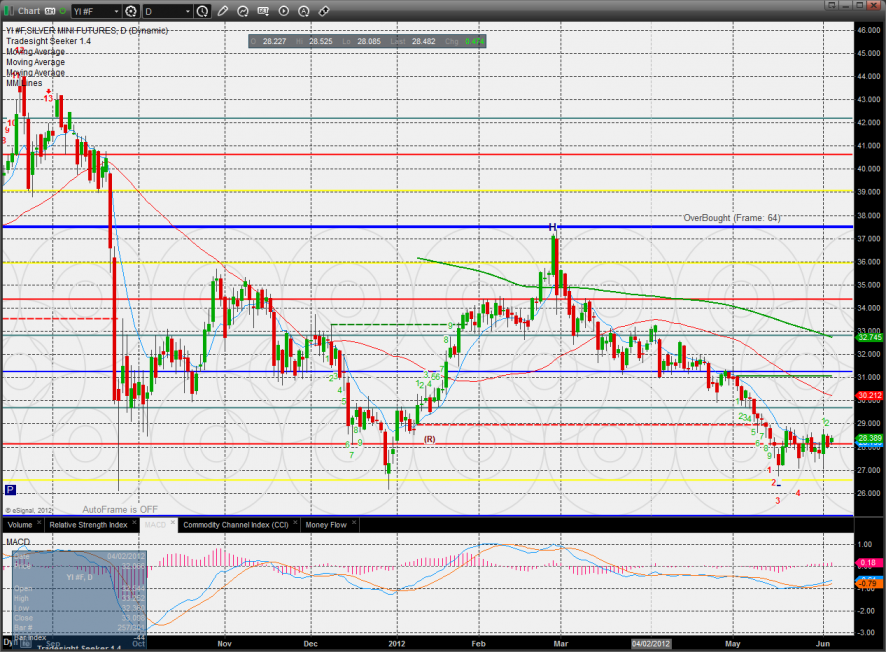Click the Tradesight Seeker 1.4 study label
This screenshot has height=652, width=886.
[49, 41]
